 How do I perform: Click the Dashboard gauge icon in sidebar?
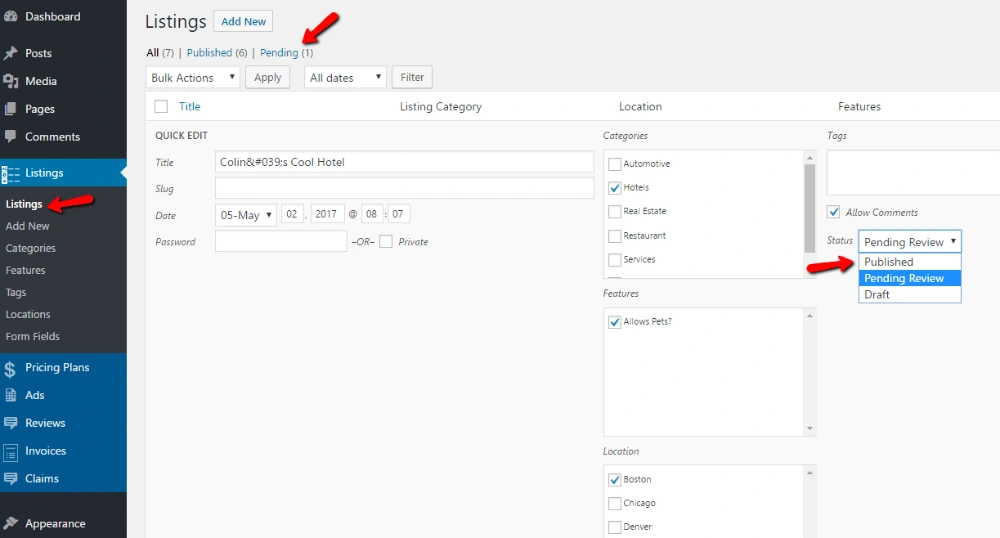click(x=11, y=17)
